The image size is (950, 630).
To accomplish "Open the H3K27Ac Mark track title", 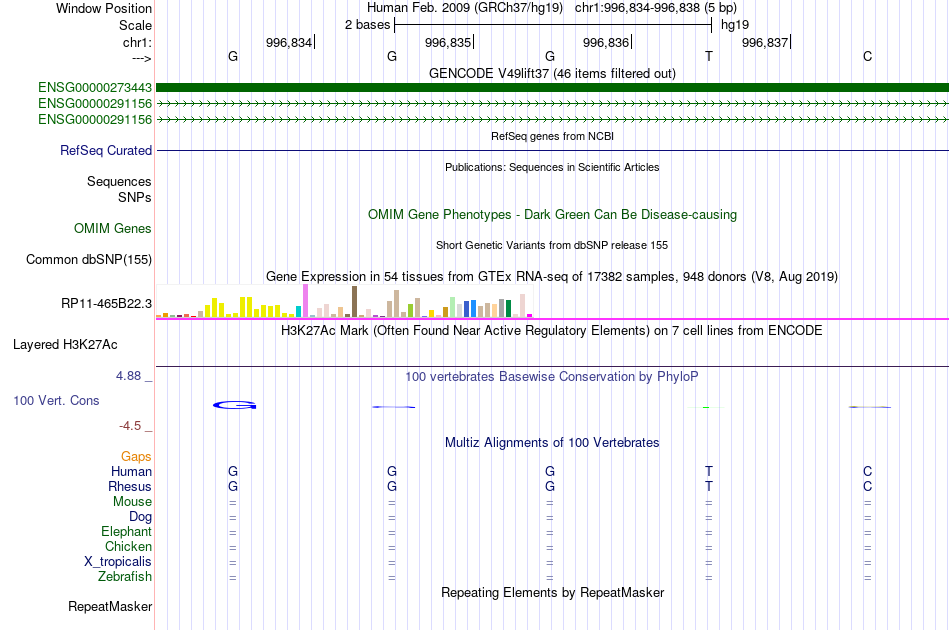I will 552,331.
